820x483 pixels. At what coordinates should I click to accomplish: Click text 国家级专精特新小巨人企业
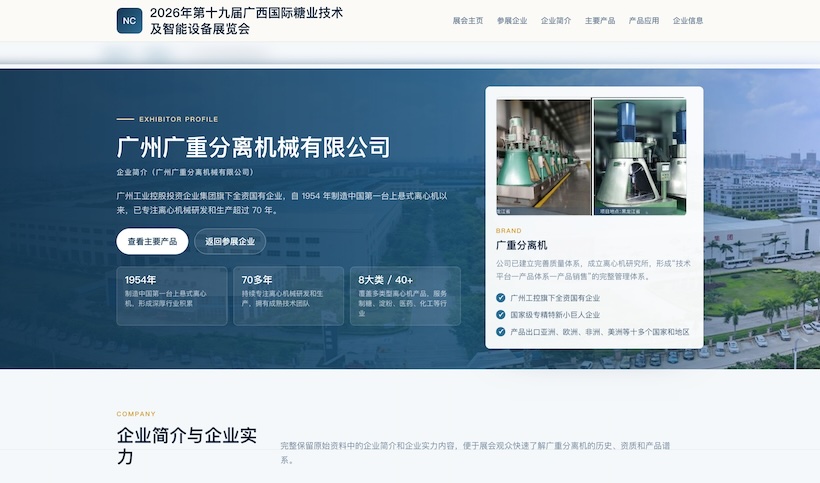click(x=555, y=315)
